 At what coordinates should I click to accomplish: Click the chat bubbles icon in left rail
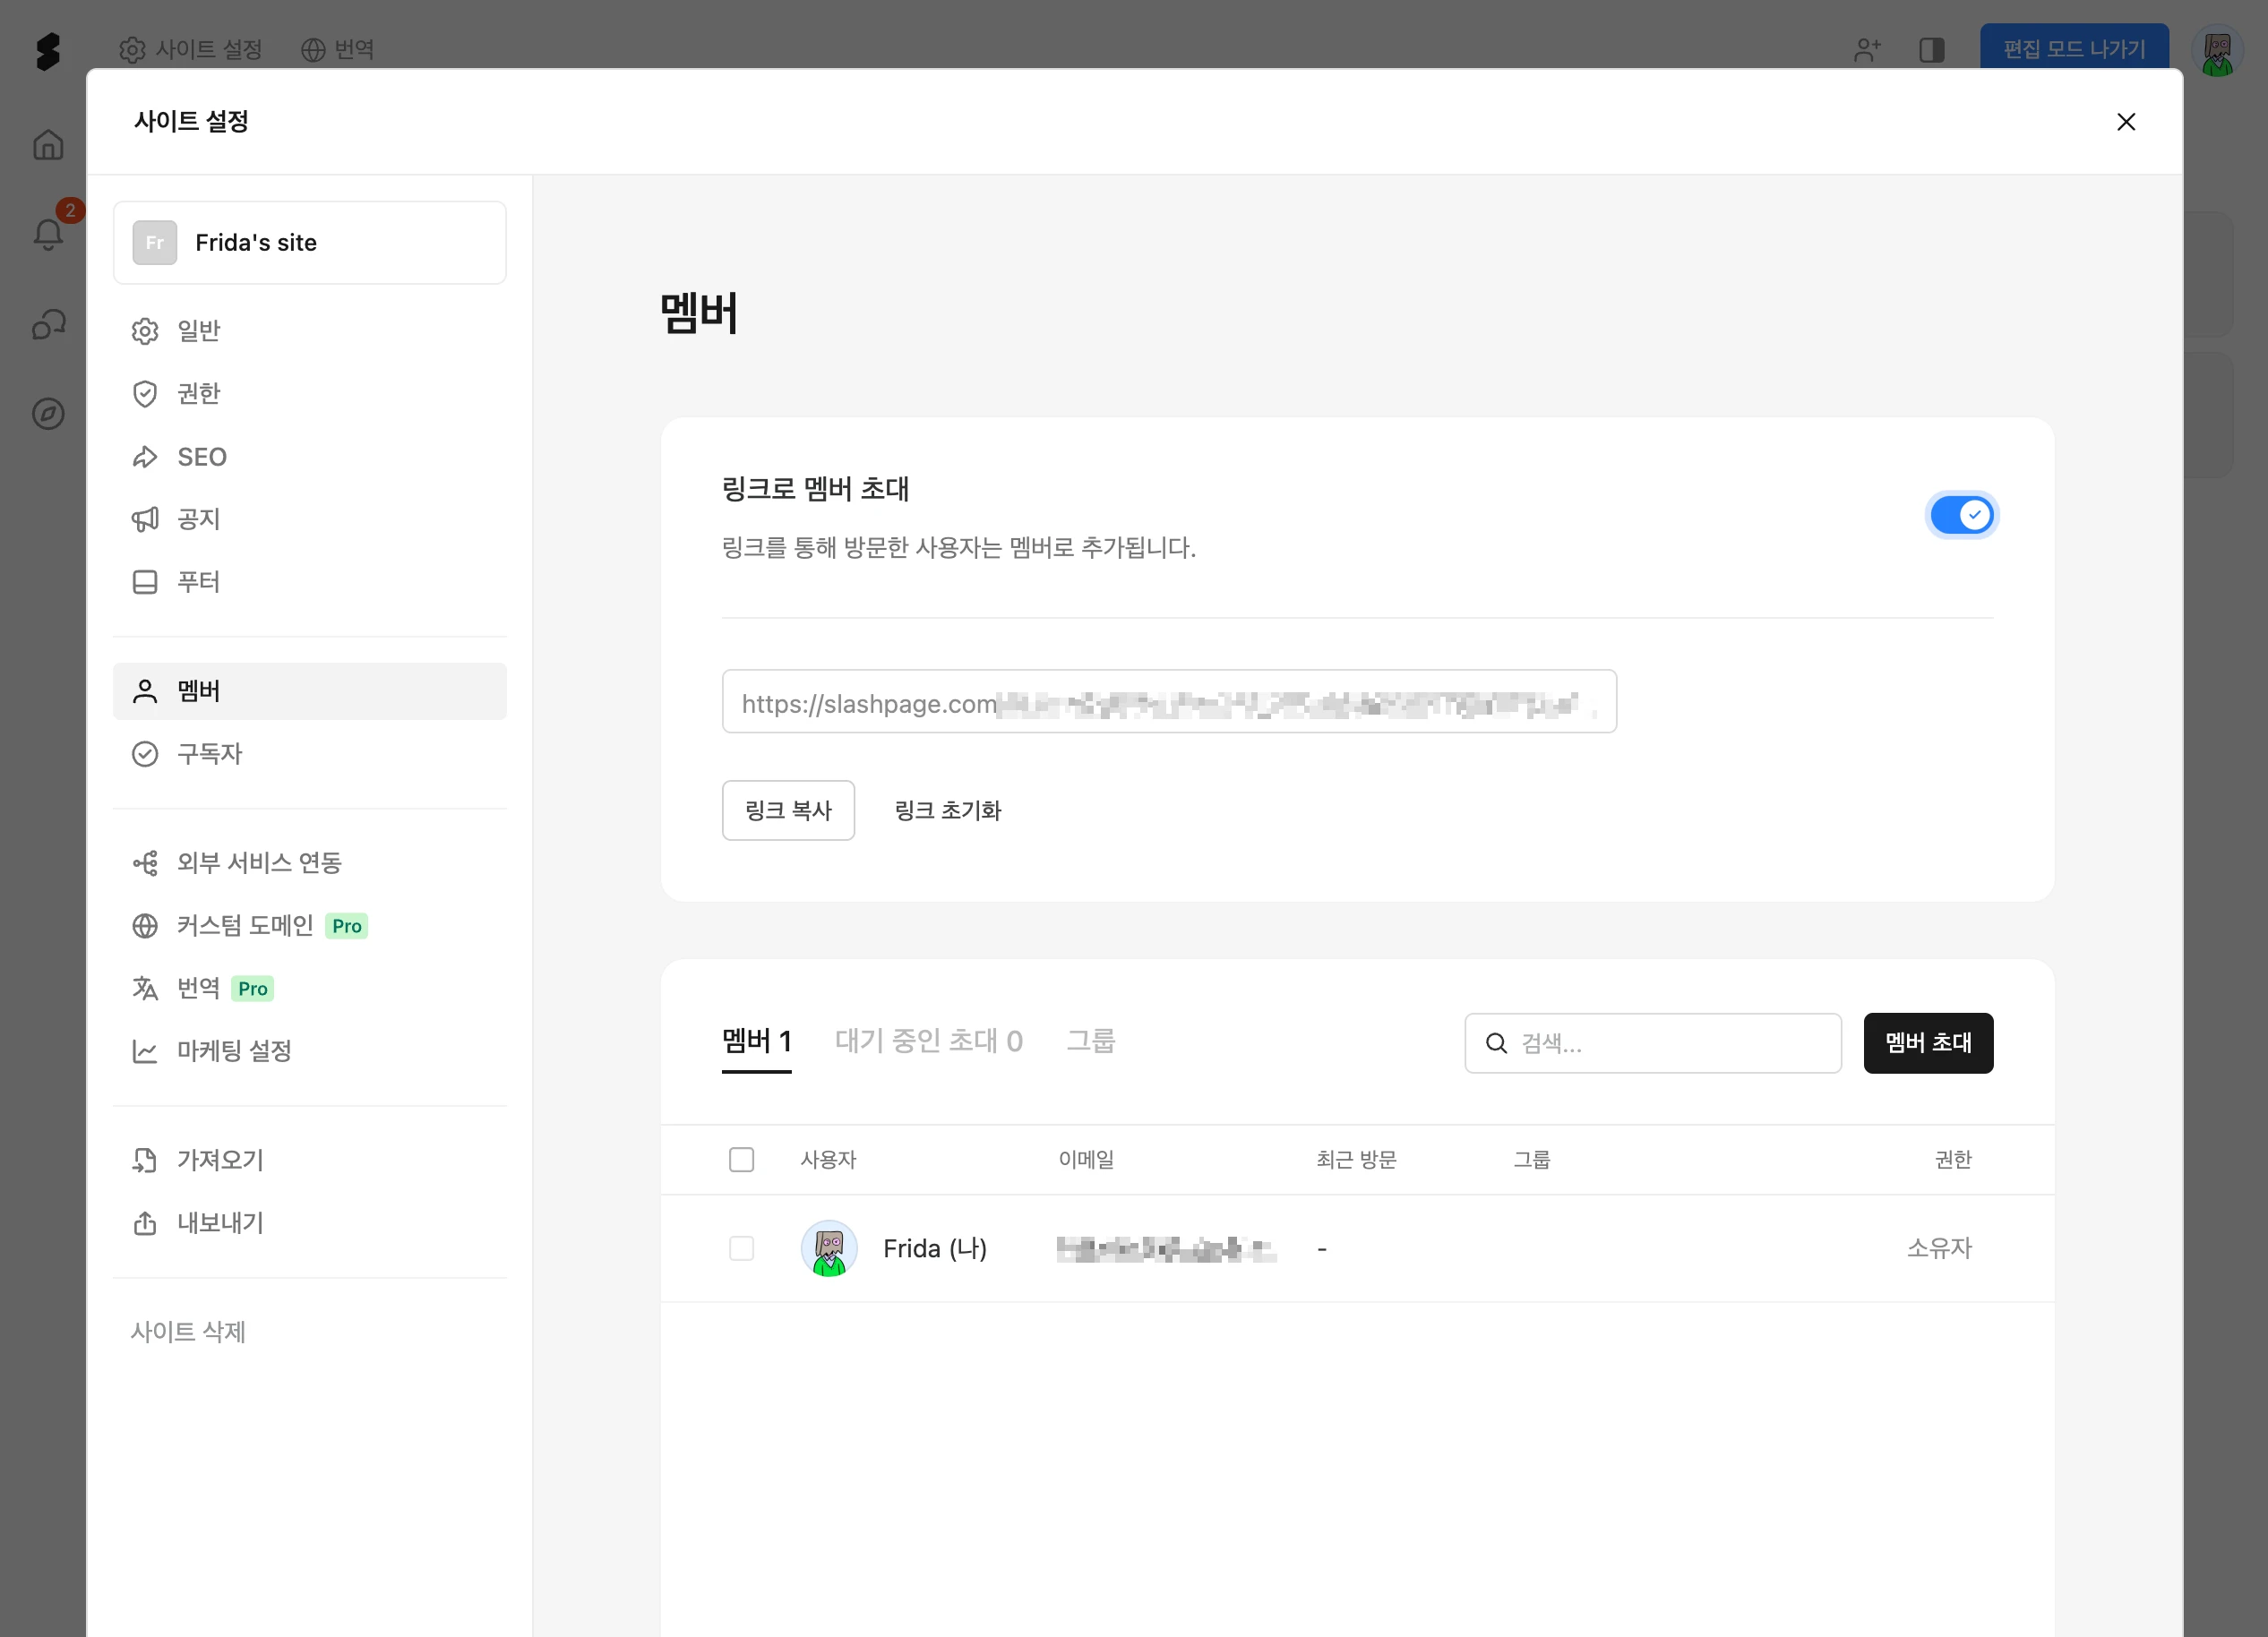click(x=48, y=324)
